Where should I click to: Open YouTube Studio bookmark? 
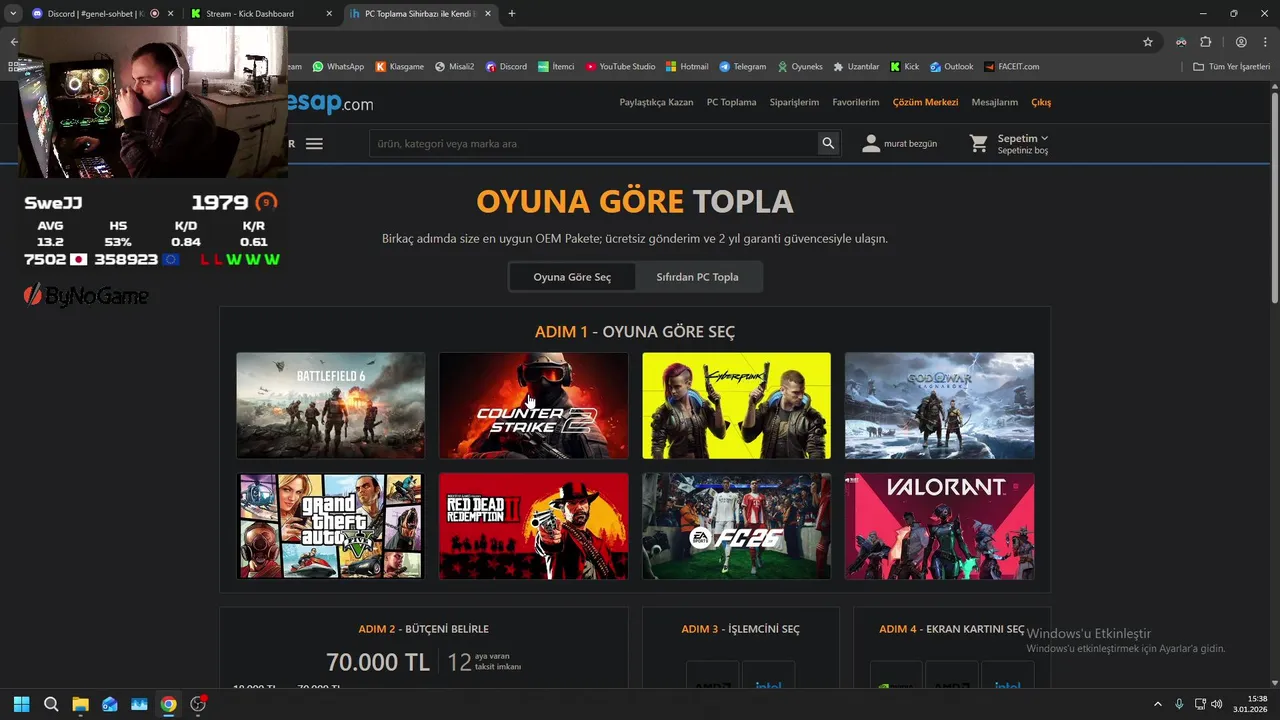[x=621, y=67]
